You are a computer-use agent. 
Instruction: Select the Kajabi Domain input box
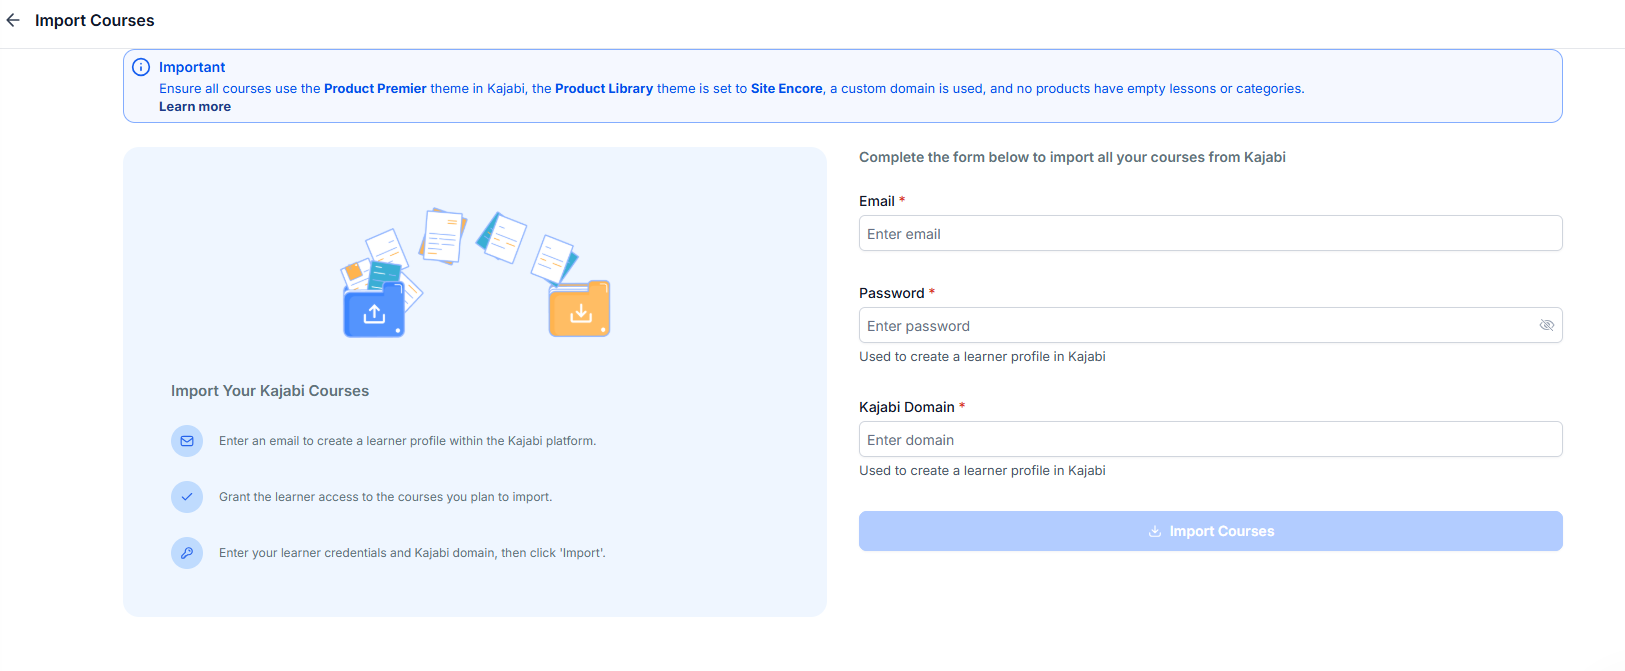tap(1210, 440)
